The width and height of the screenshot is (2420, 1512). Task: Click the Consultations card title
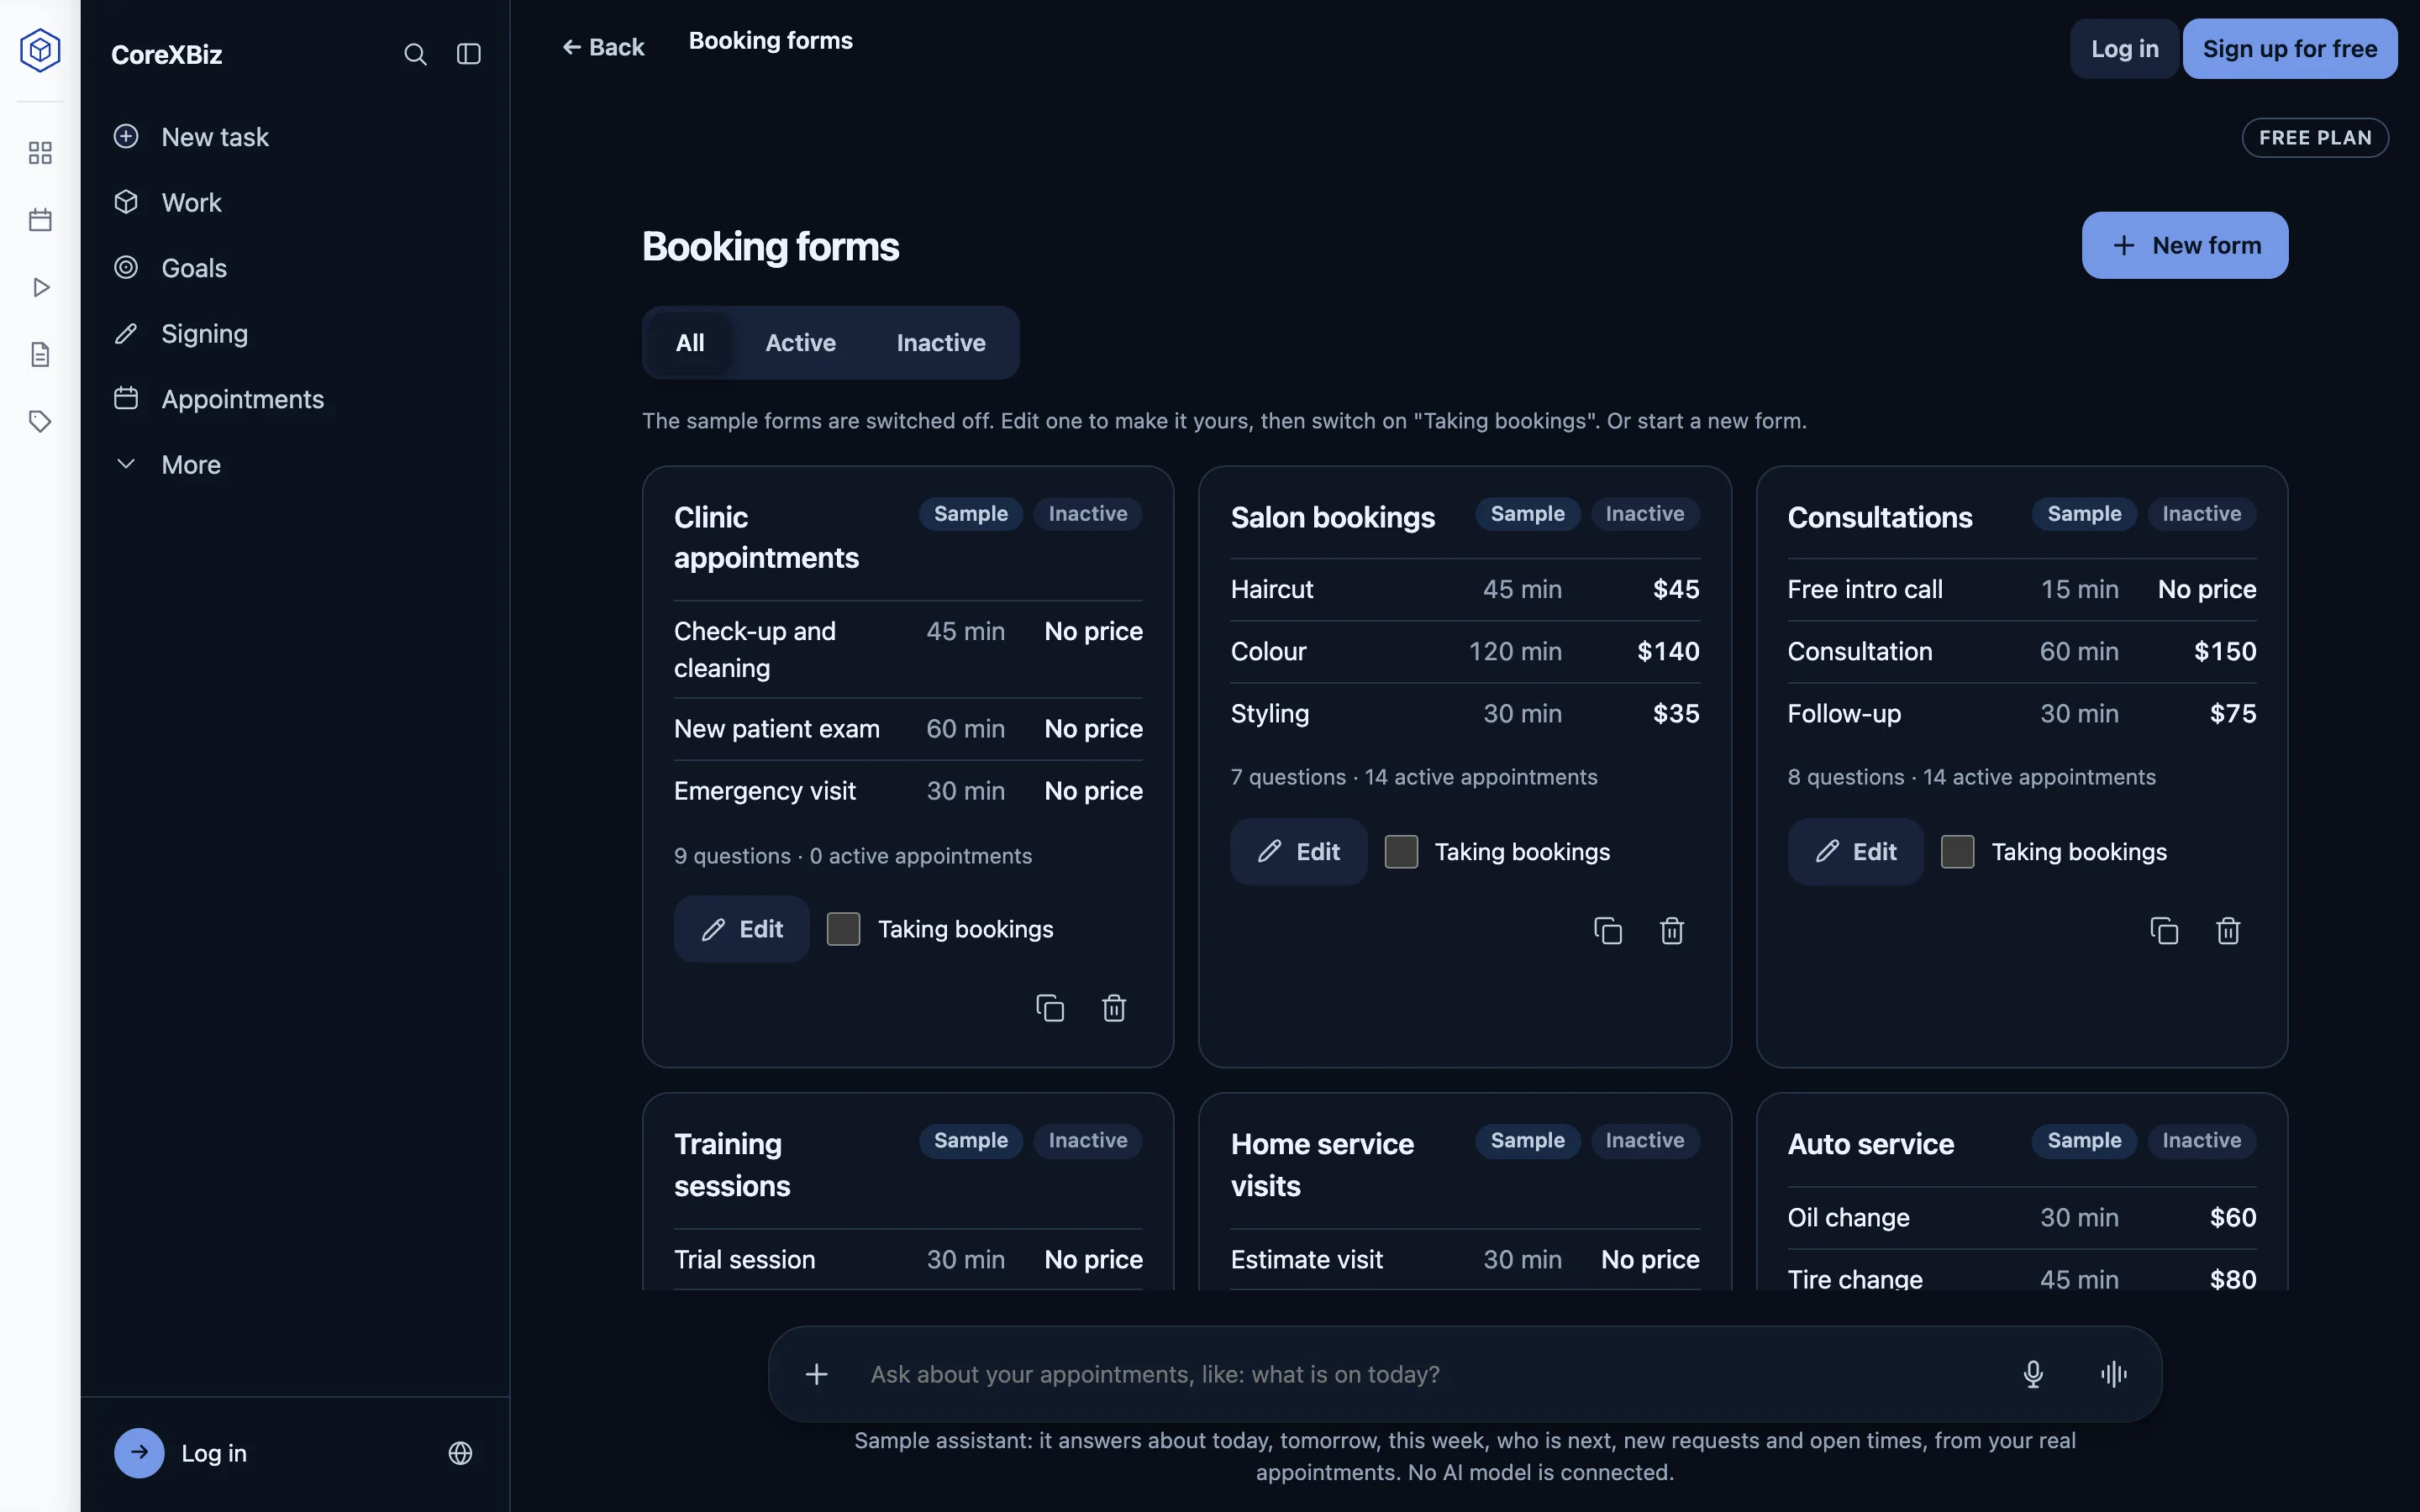[x=1880, y=517]
